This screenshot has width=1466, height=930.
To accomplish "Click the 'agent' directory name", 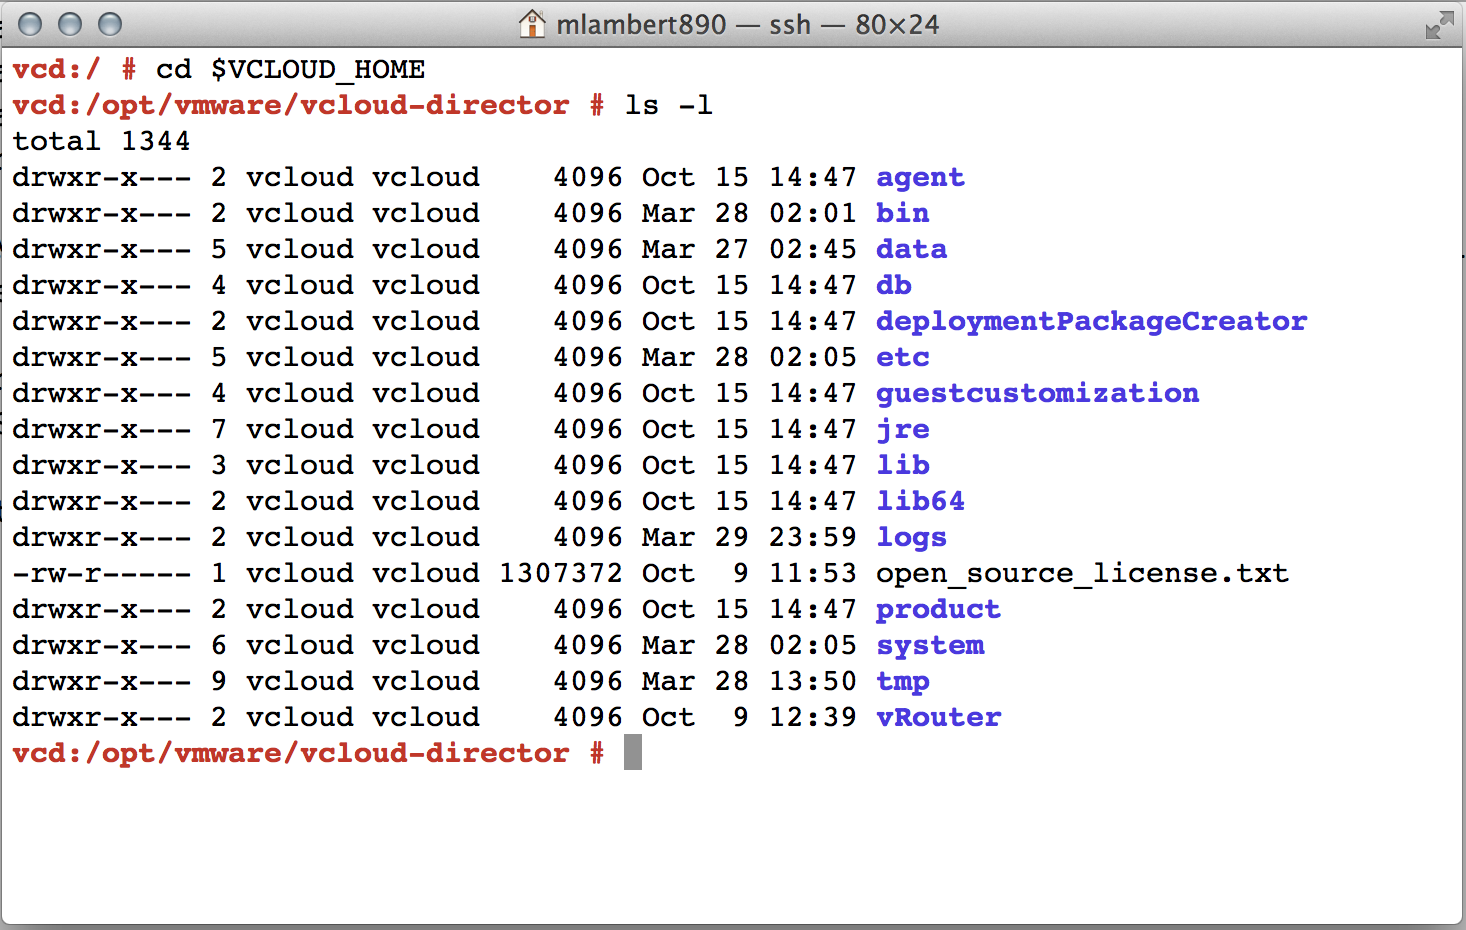I will (x=920, y=177).
